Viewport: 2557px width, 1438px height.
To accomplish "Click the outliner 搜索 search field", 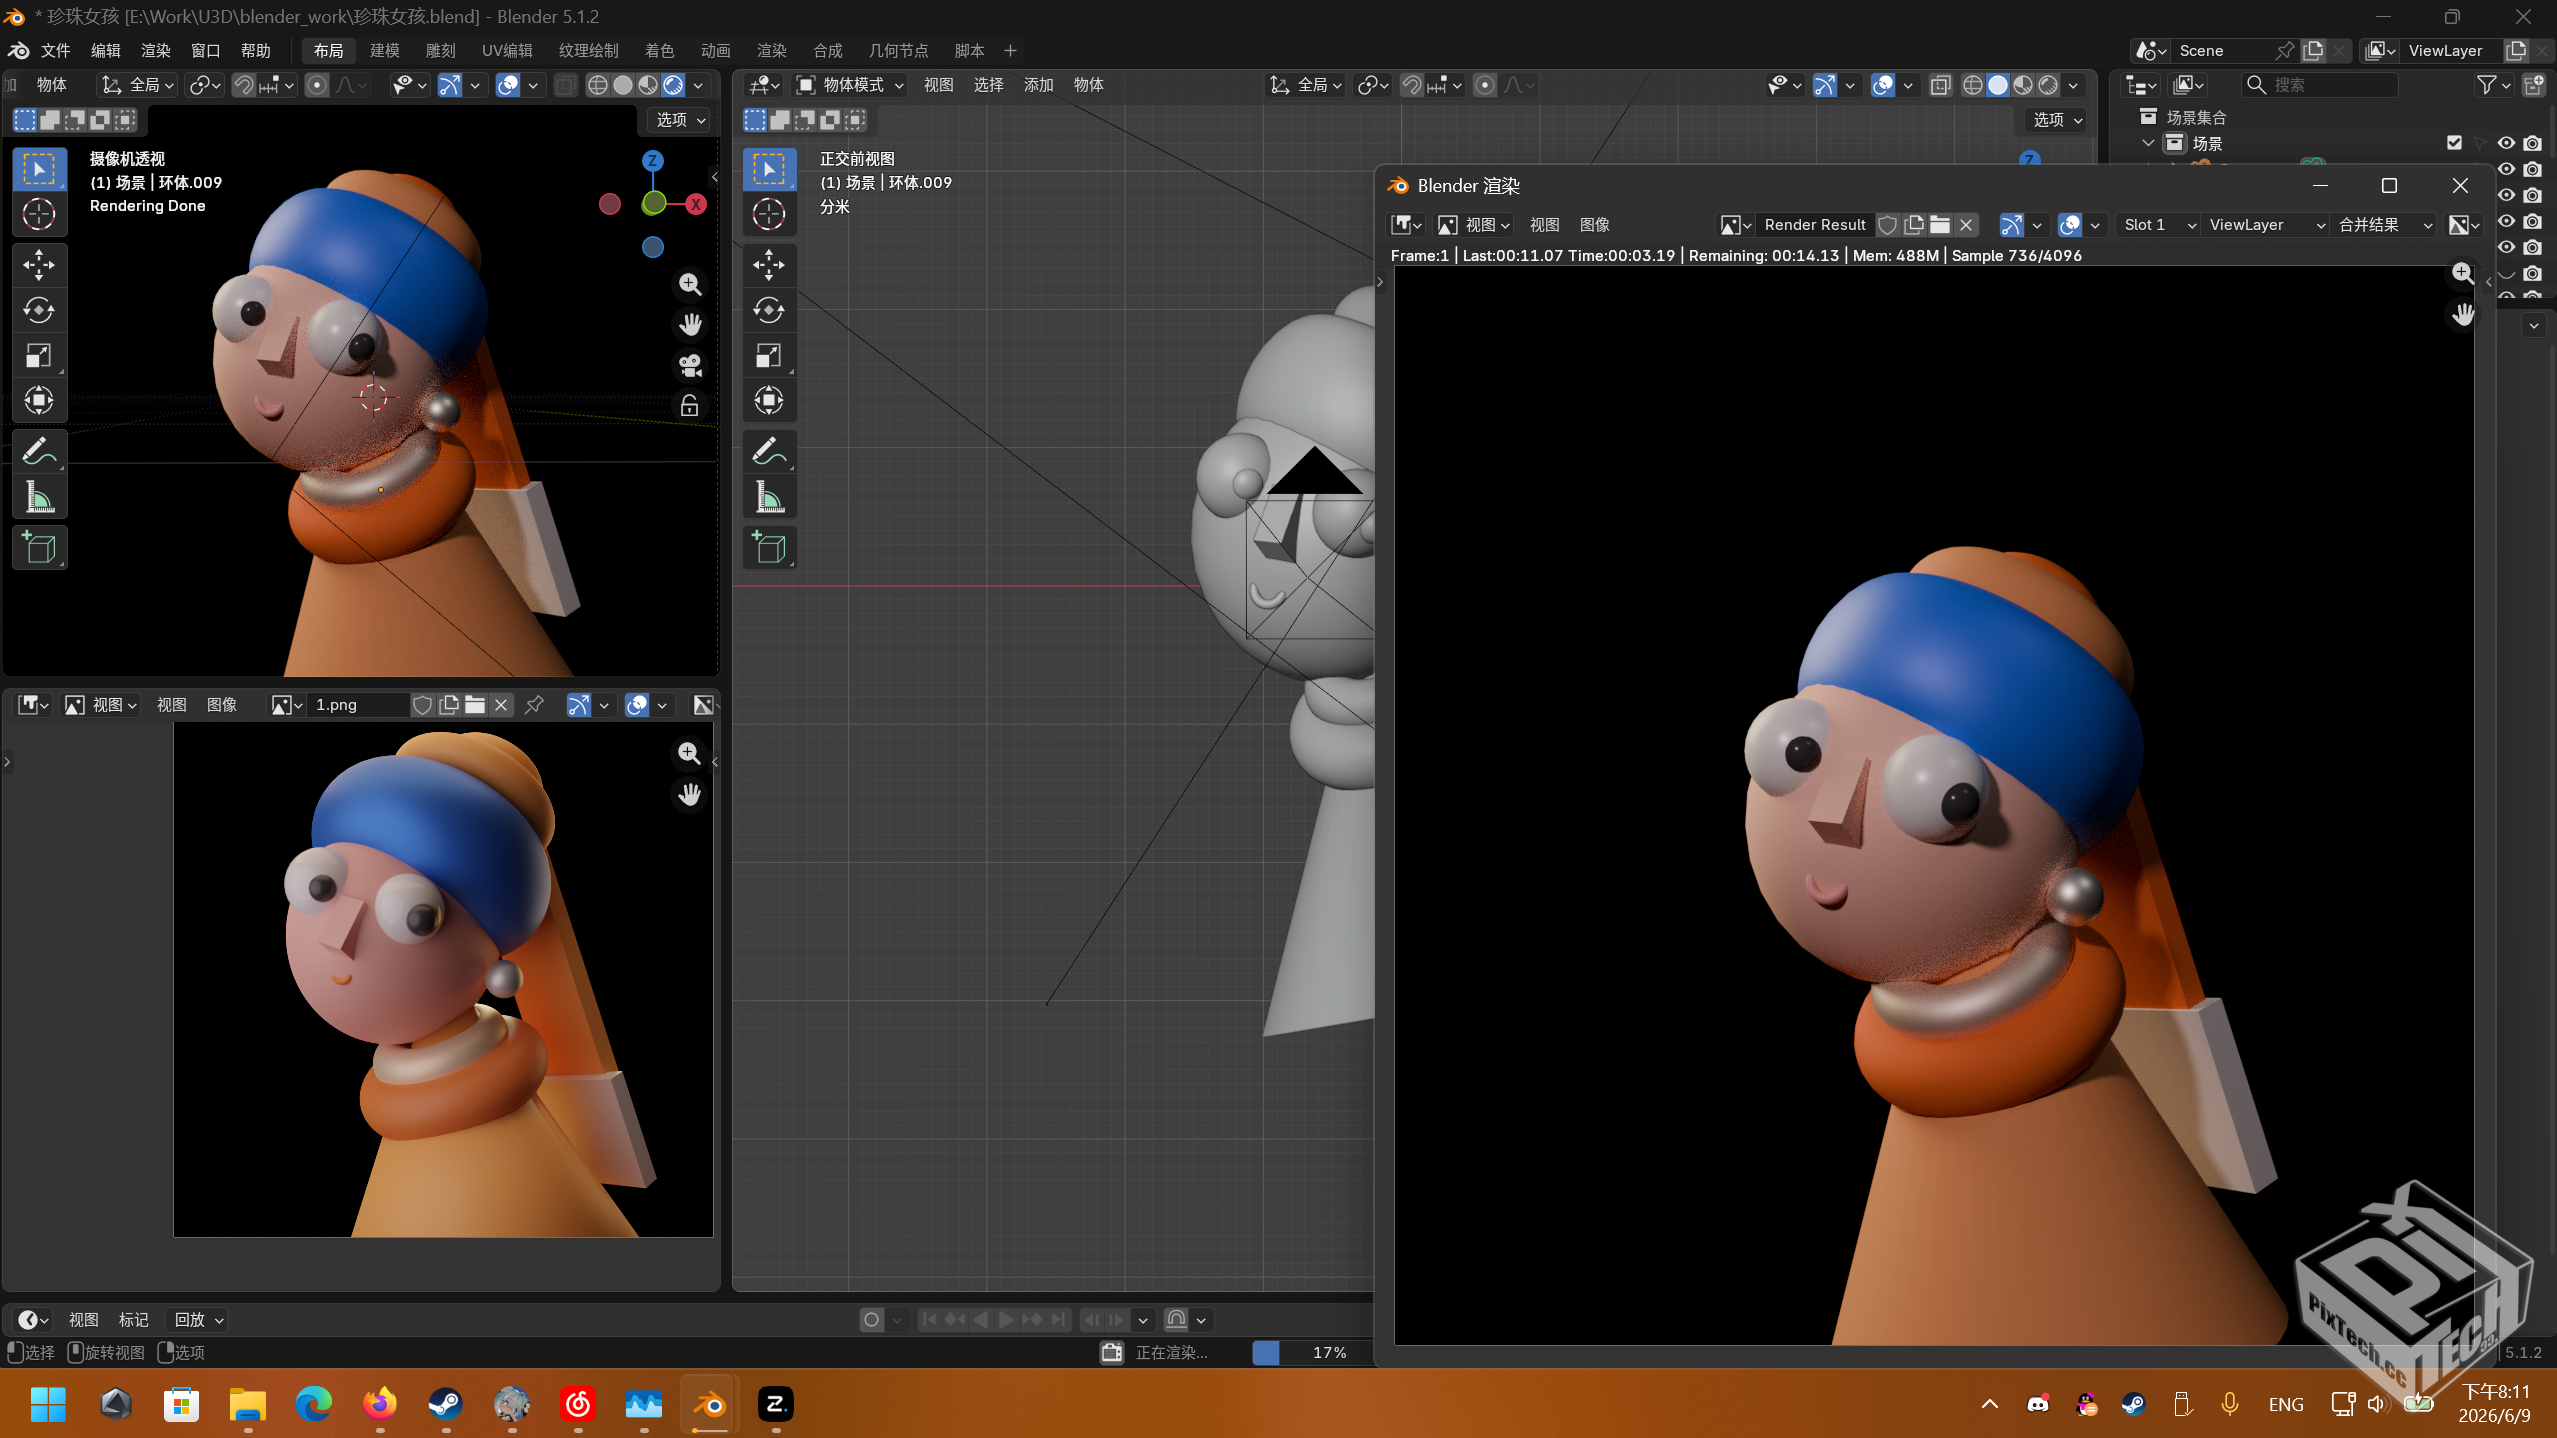I will pyautogui.click(x=2320, y=85).
